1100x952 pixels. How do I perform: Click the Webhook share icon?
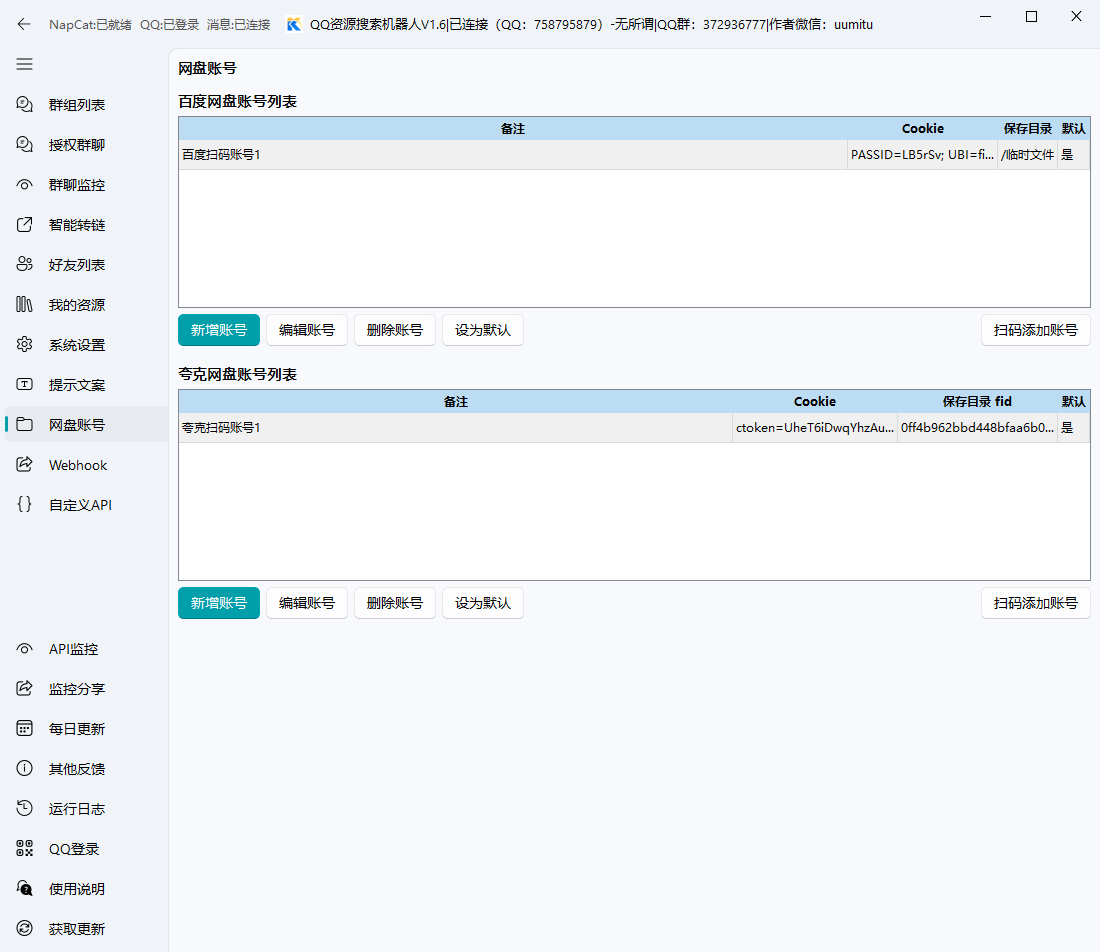click(25, 464)
